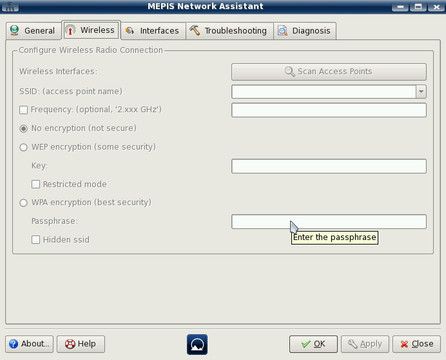
Task: Click the Troubleshooting hammer icon
Action: (x=195, y=30)
